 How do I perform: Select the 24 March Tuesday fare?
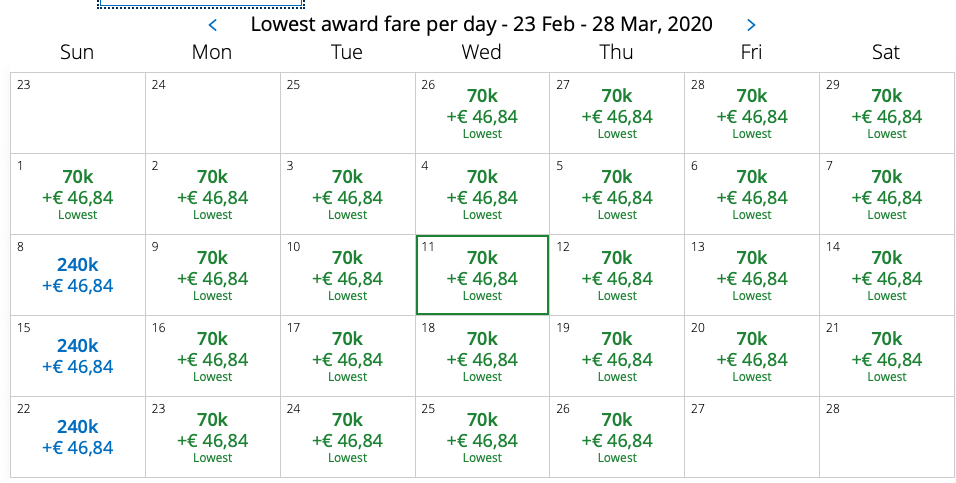347,437
